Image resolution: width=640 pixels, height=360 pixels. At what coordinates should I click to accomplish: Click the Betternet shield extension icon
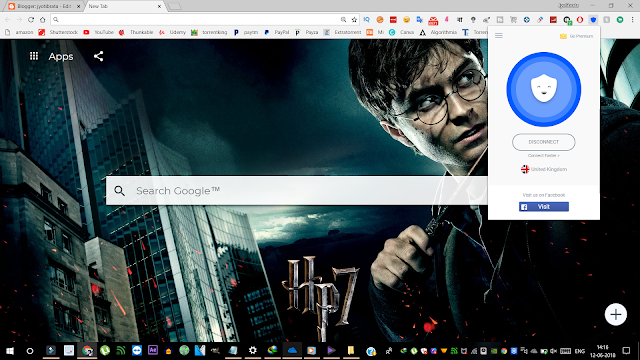tap(593, 20)
